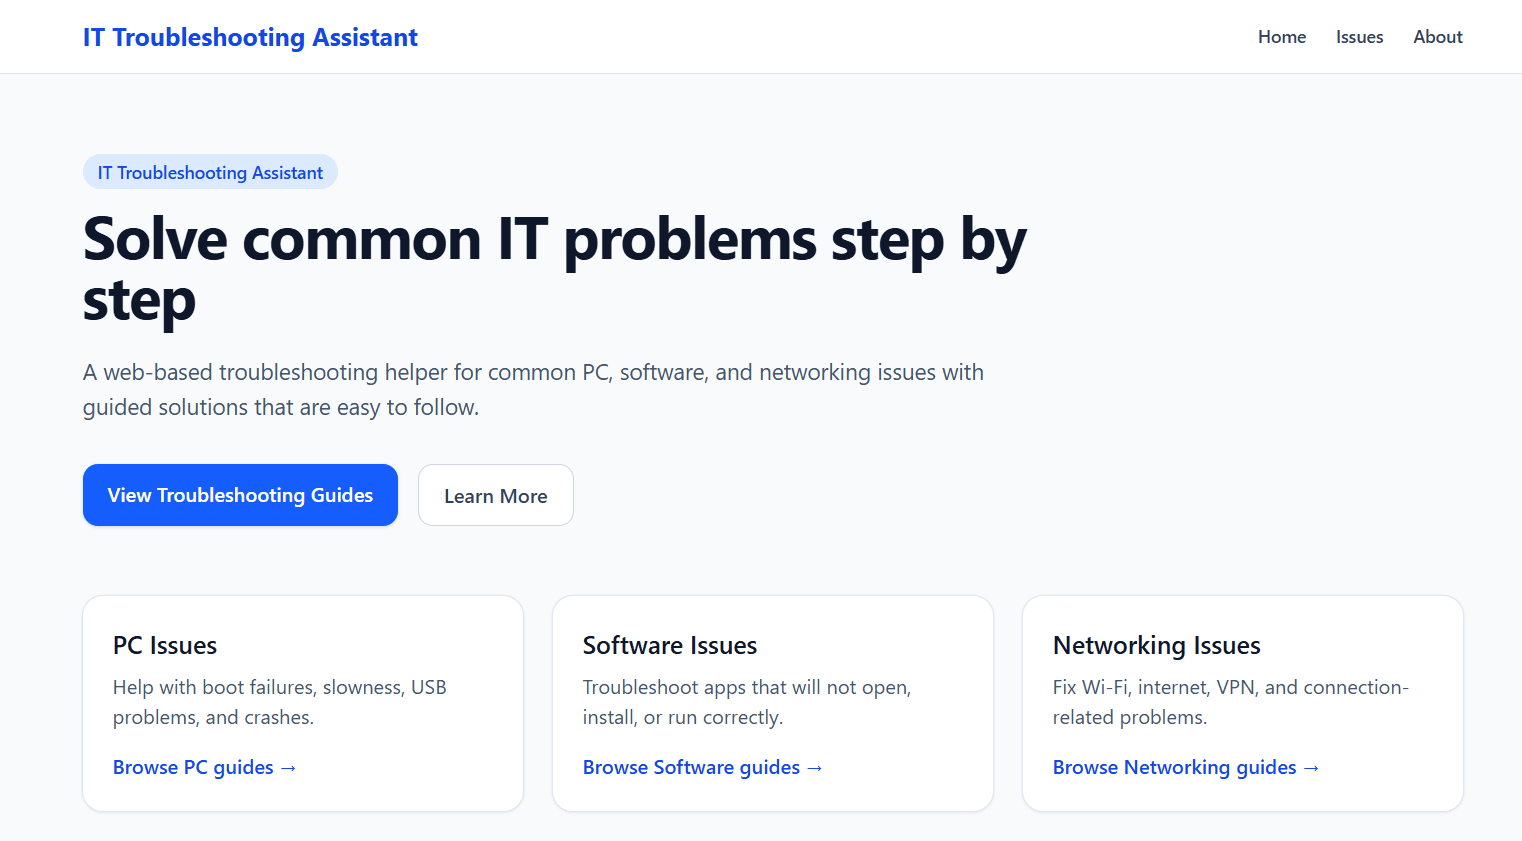This screenshot has height=841, width=1522.
Task: Click the PC Issues card heading
Action: tap(165, 645)
